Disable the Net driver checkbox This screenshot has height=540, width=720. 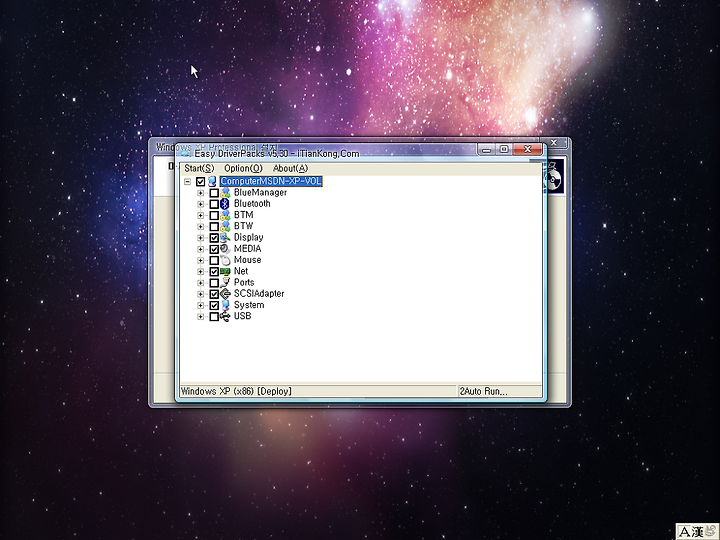coord(214,271)
